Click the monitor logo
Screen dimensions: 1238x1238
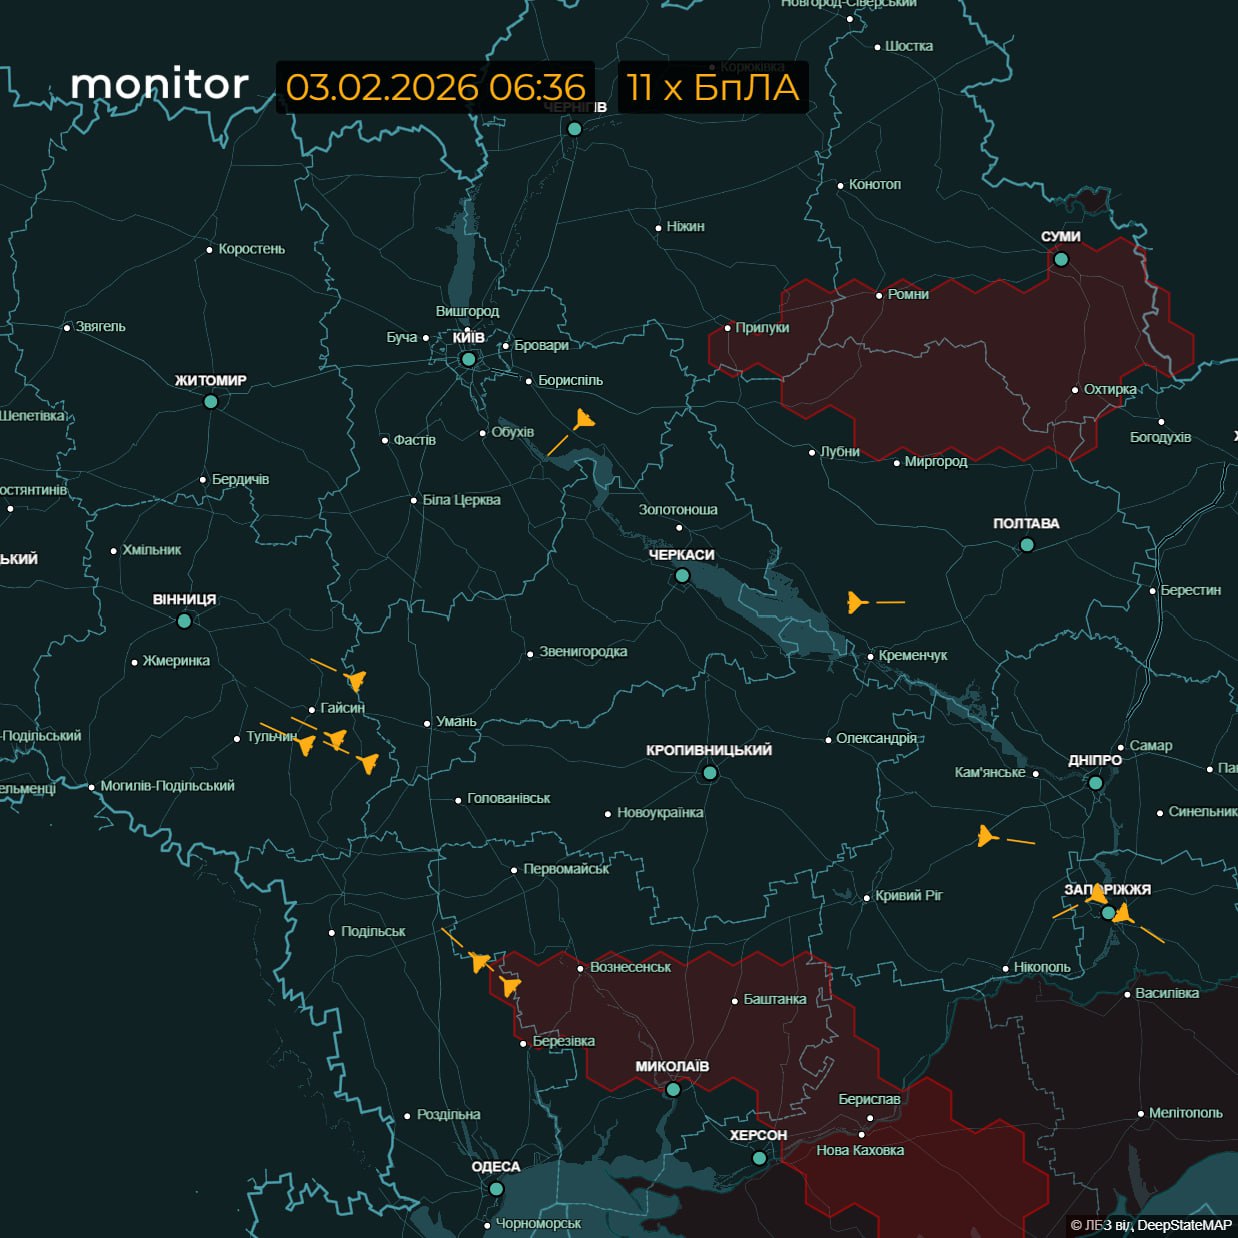point(160,85)
